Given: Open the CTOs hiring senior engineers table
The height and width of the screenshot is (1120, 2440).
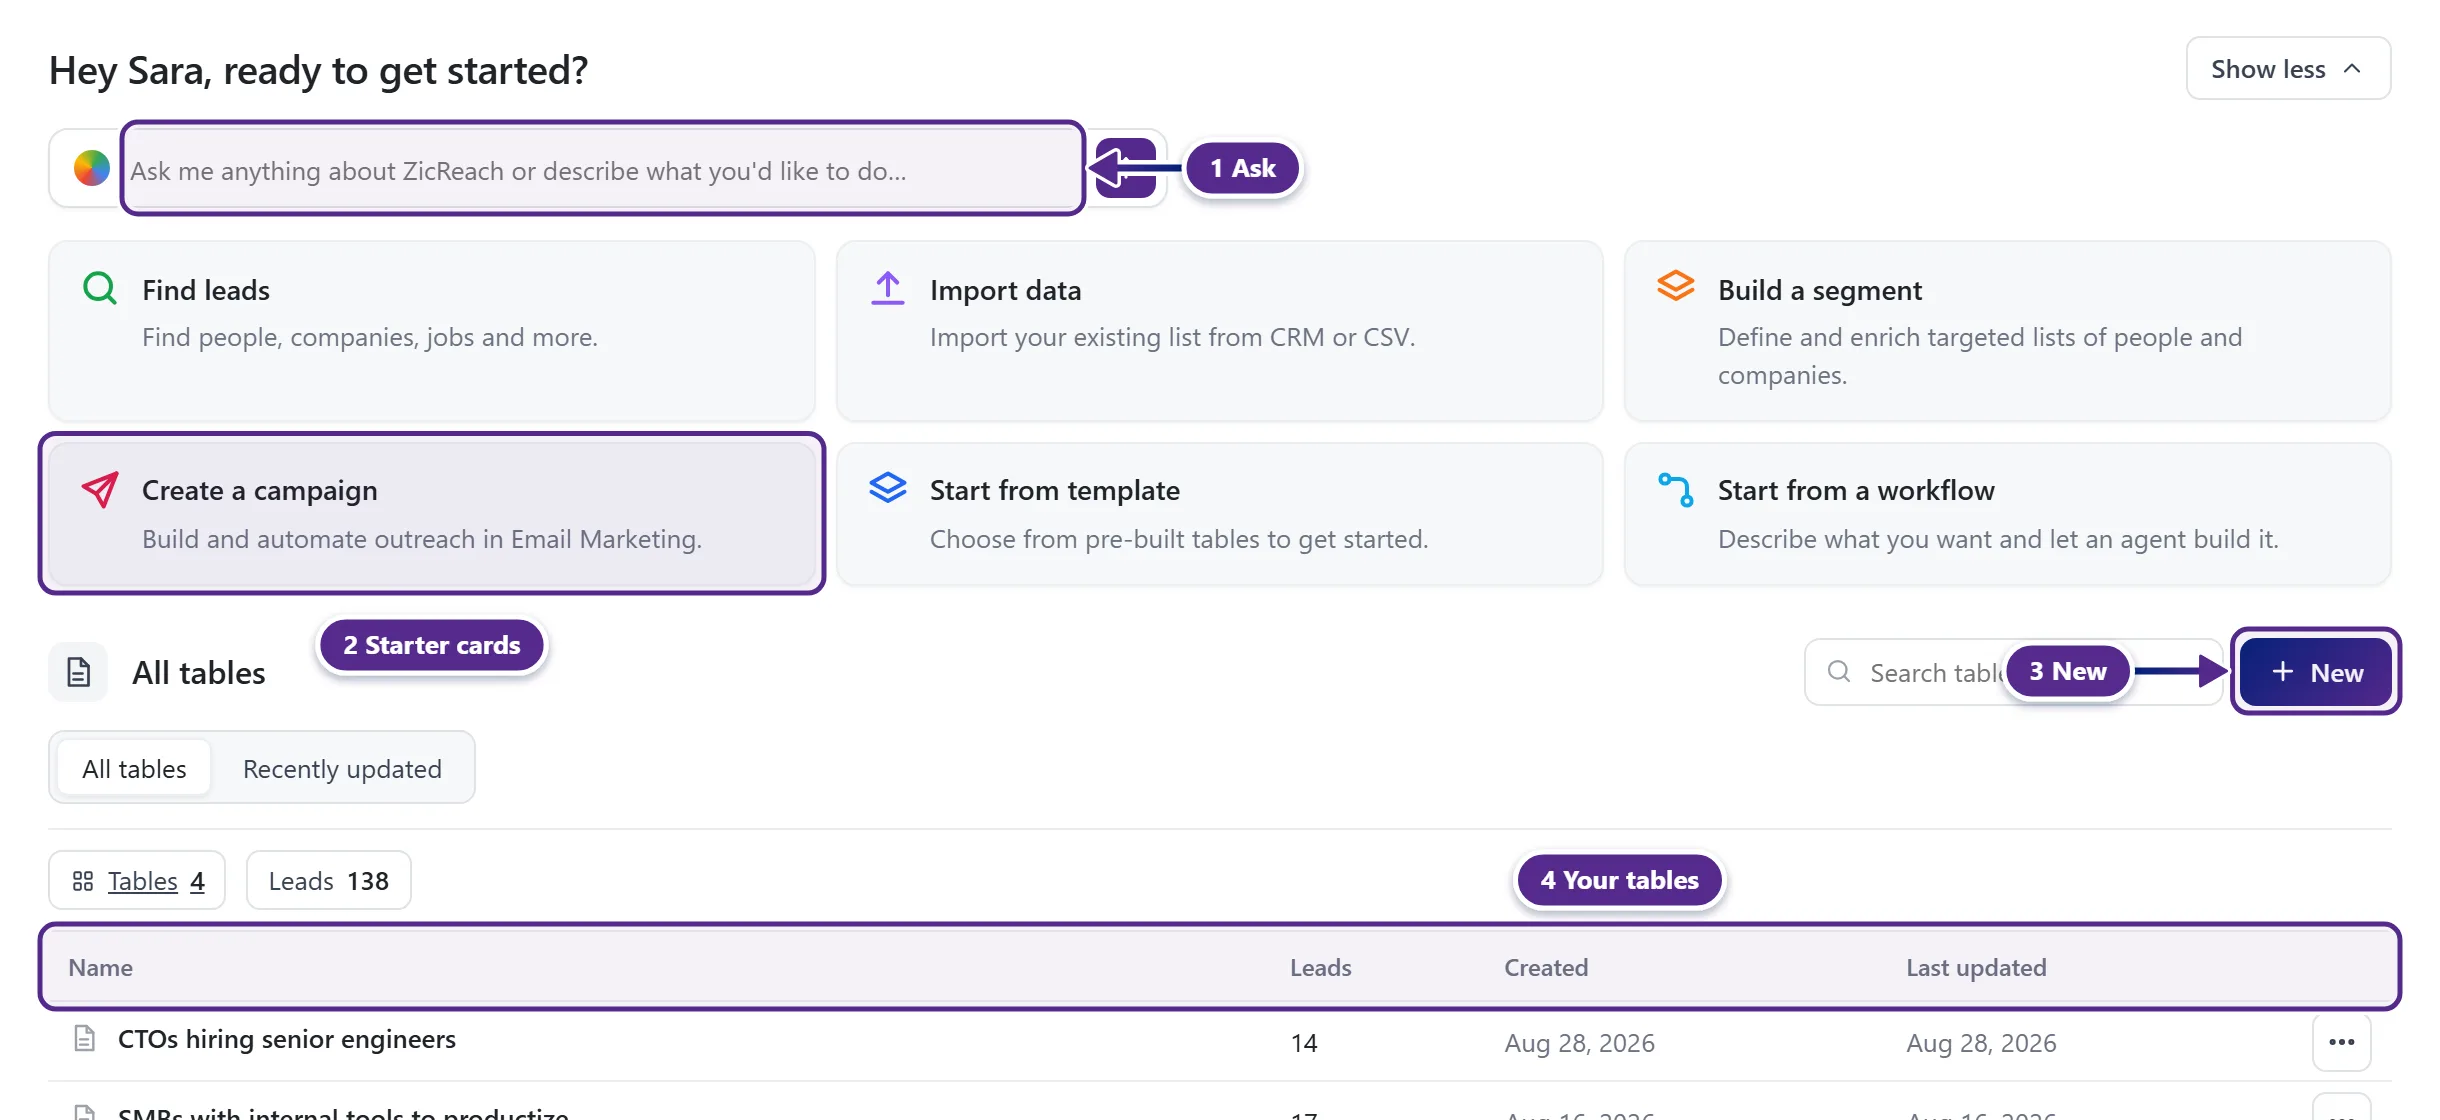Looking at the screenshot, I should 287,1039.
